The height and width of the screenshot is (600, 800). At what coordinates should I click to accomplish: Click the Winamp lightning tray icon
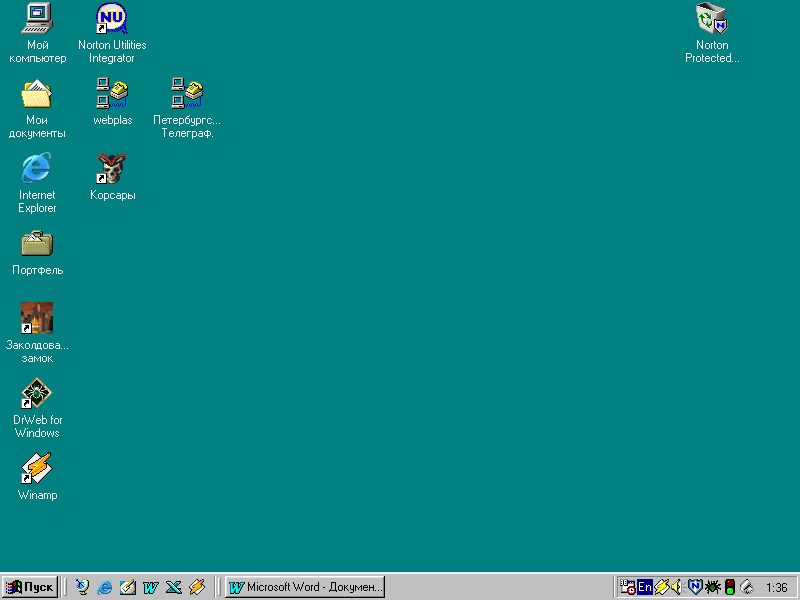click(662, 587)
